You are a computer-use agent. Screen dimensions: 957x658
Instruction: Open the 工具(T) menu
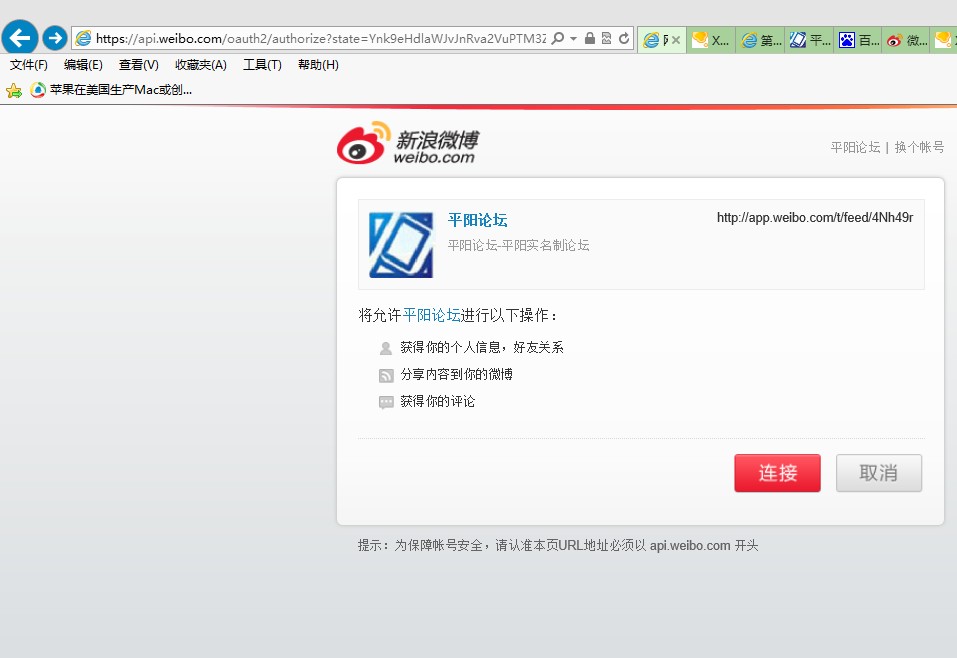tap(262, 65)
